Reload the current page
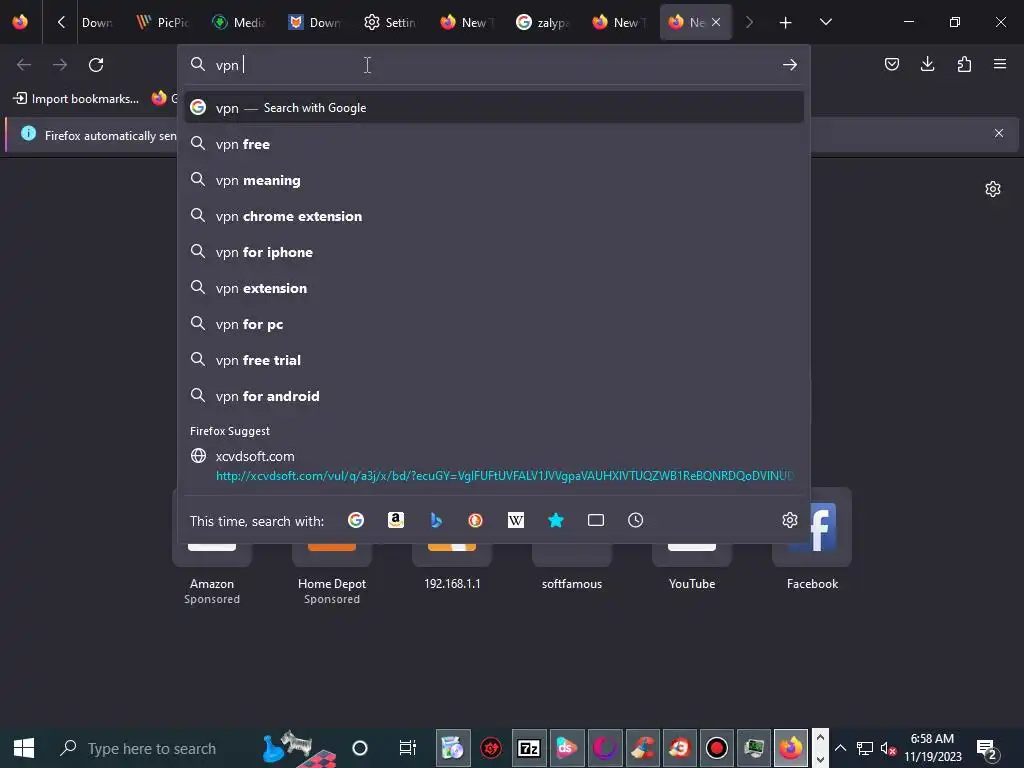Image resolution: width=1024 pixels, height=768 pixels. coord(96,65)
